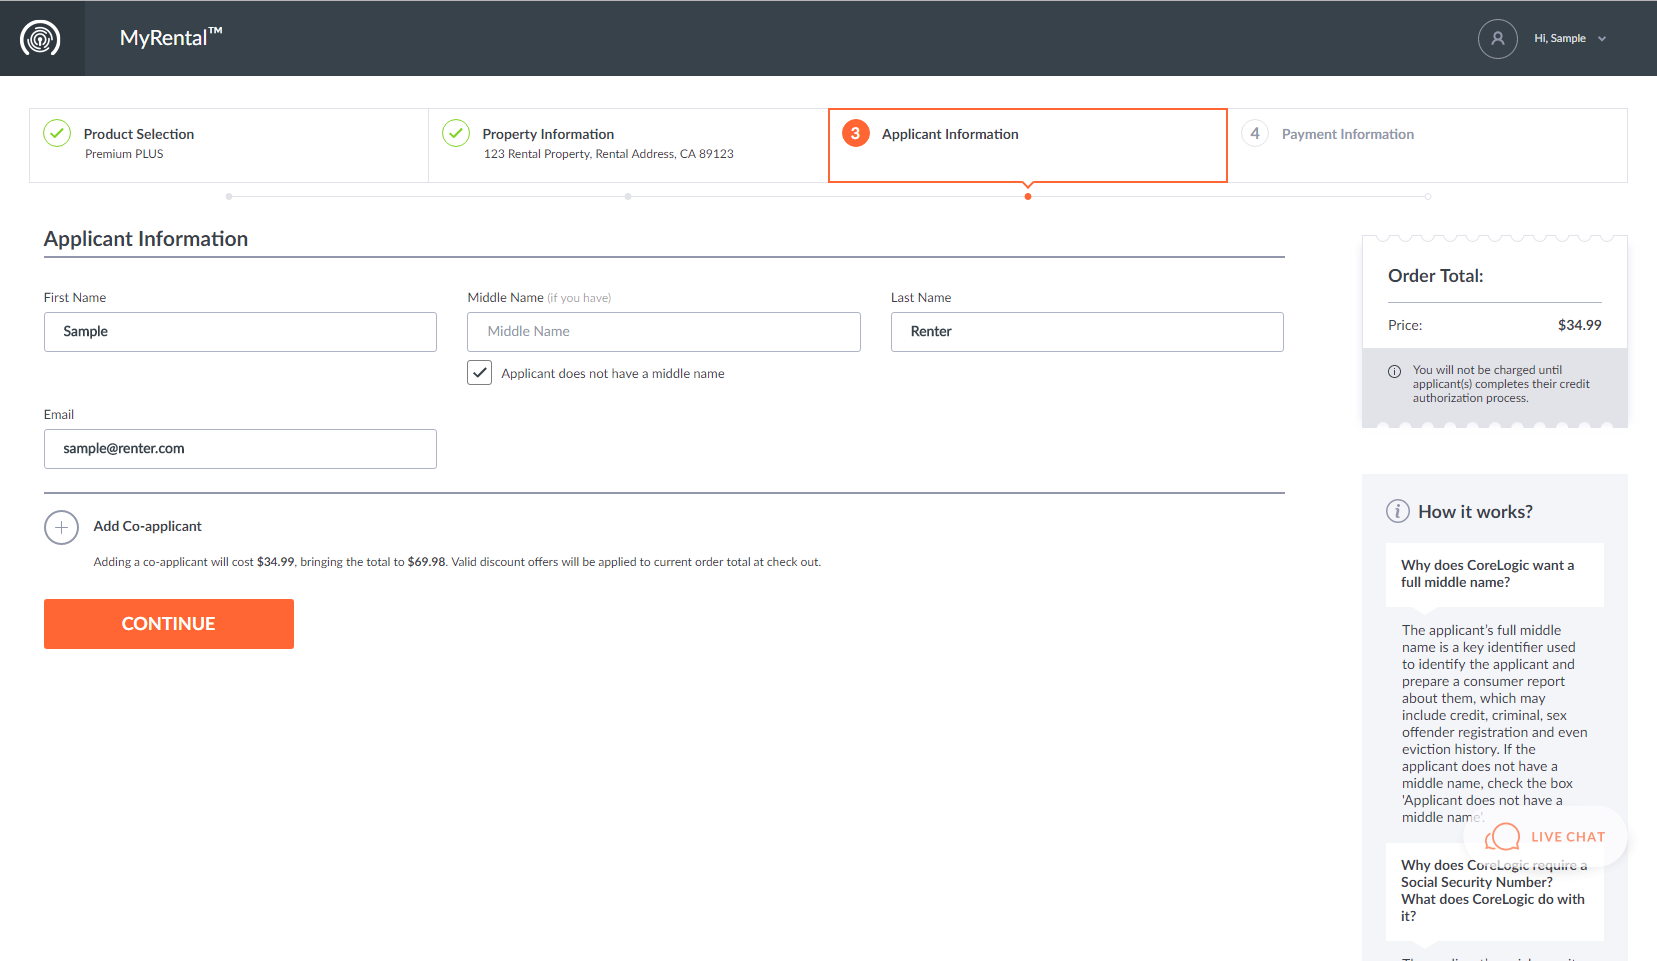Screen dimensions: 1657x961
Task: Go back to the Product Selection step
Action: point(140,133)
